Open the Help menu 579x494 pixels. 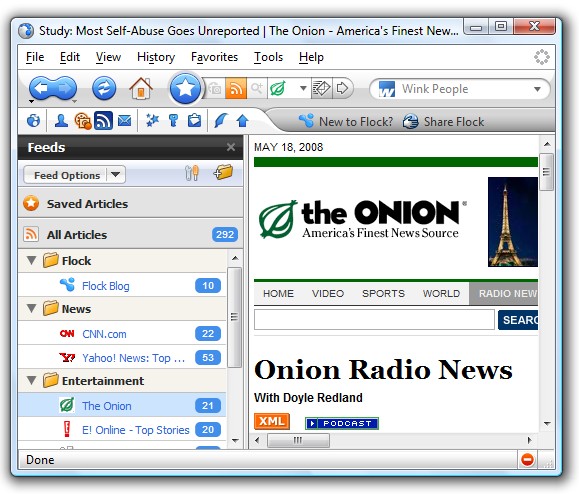(311, 57)
